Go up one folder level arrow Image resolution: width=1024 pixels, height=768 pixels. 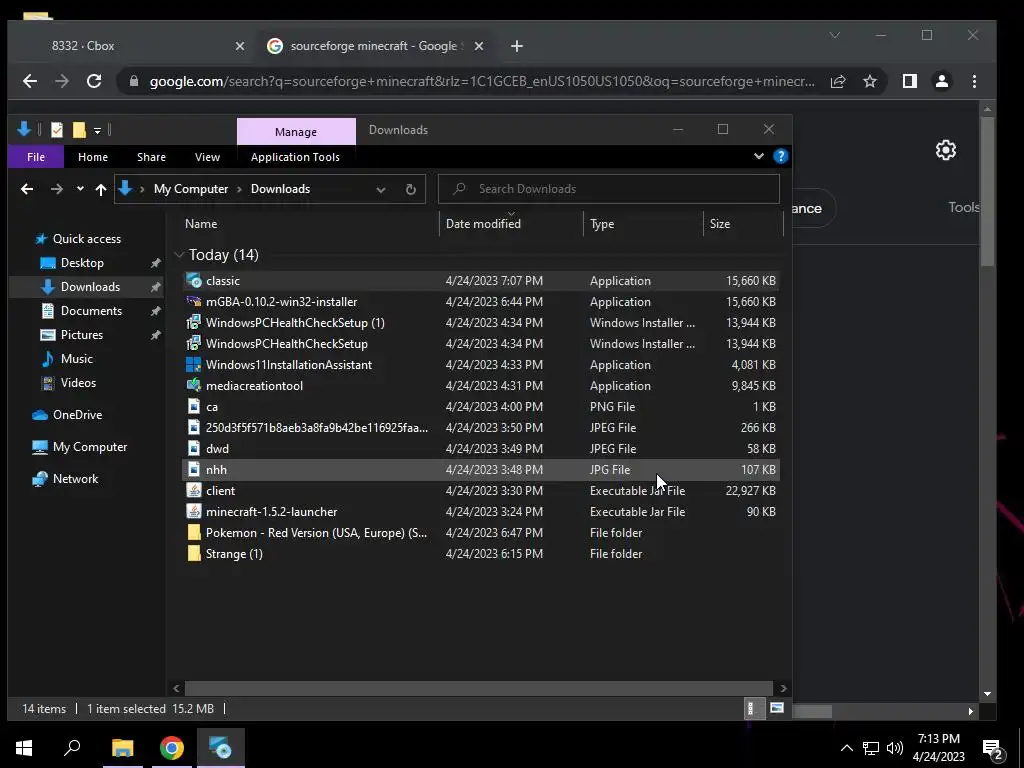tap(101, 189)
